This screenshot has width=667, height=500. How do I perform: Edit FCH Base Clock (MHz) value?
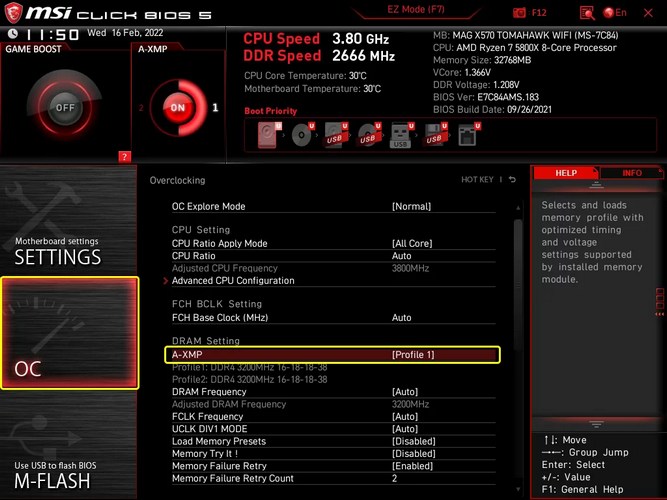click(x=334, y=317)
